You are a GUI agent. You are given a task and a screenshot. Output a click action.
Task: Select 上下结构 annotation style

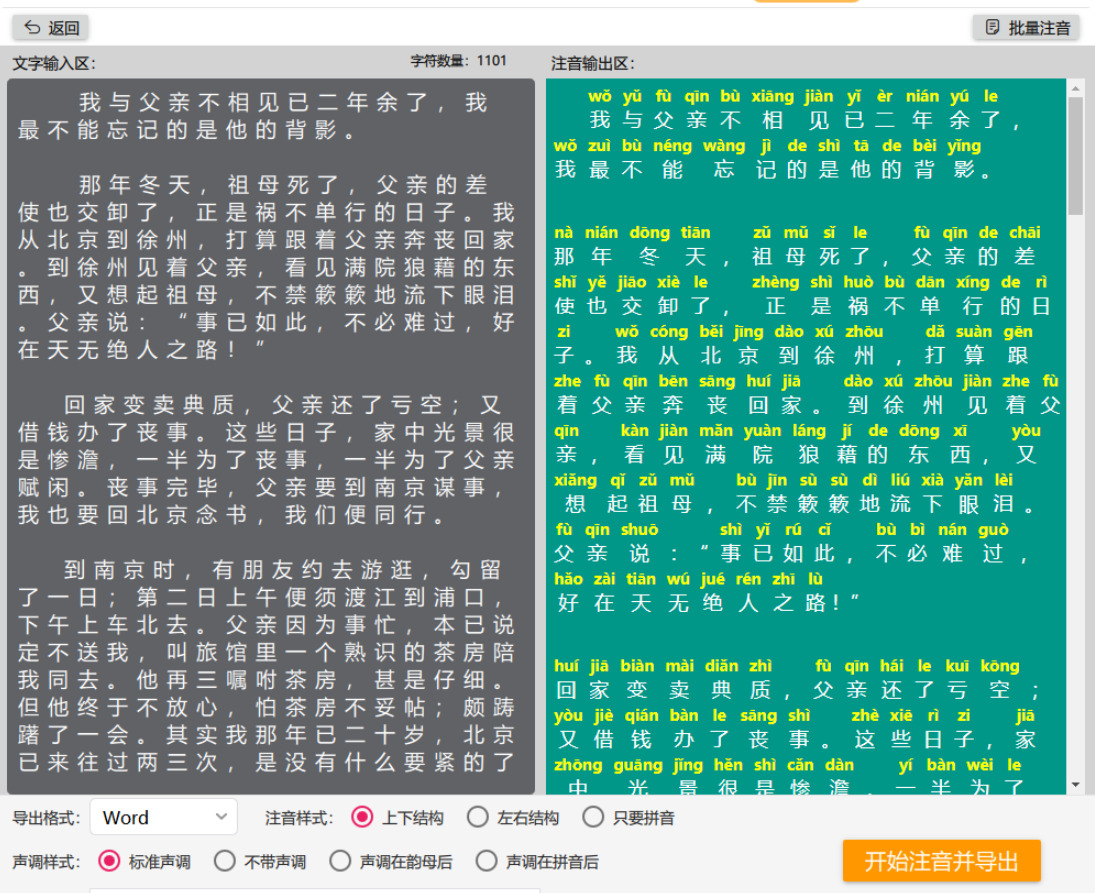pyautogui.click(x=362, y=817)
